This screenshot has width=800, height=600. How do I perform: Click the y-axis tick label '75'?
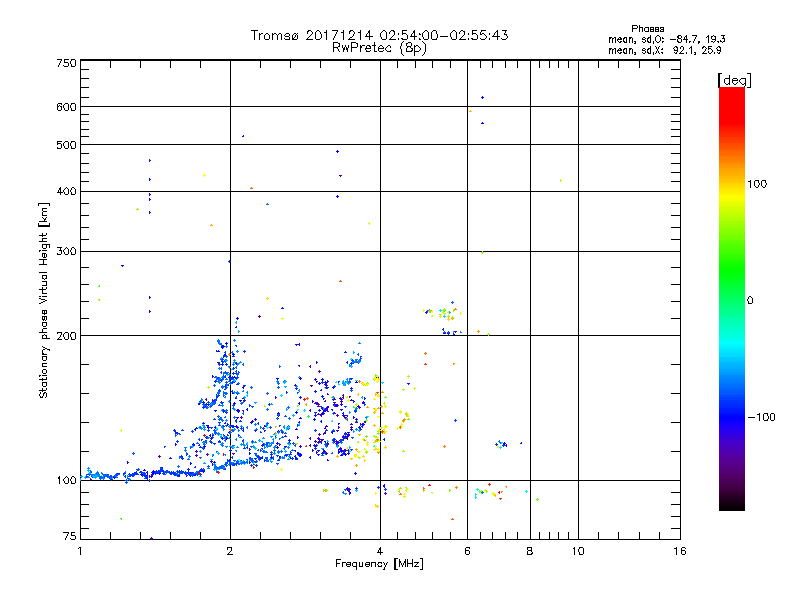[70, 536]
